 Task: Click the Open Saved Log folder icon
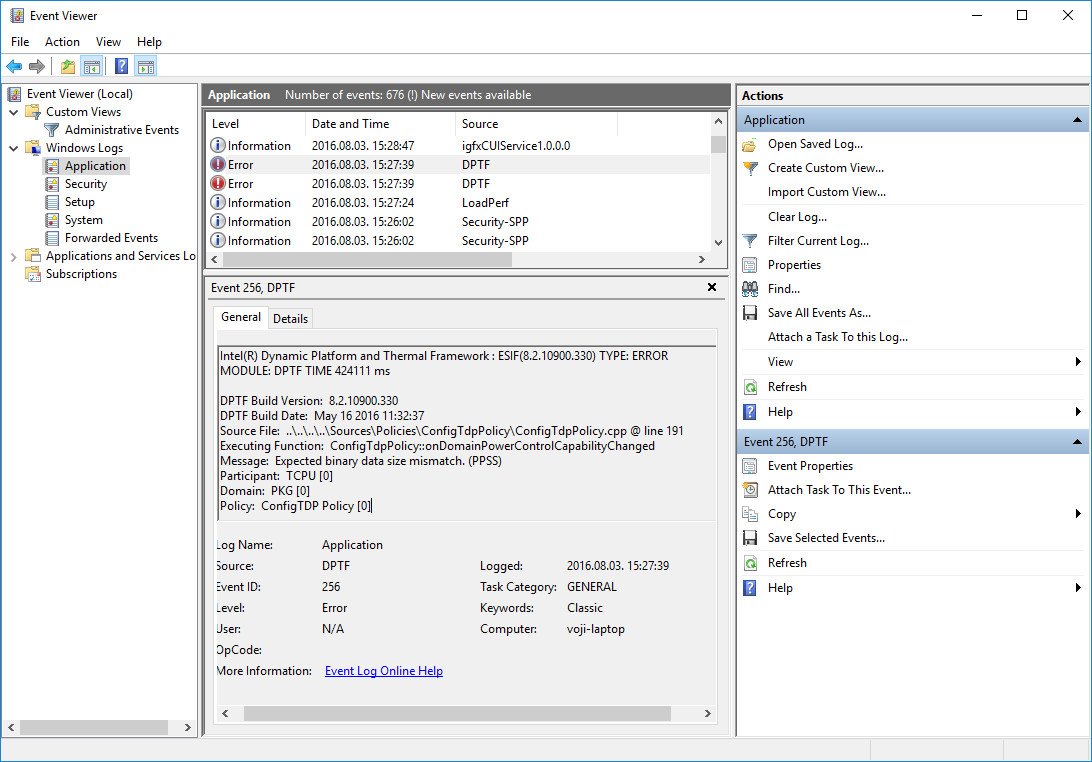(x=750, y=144)
